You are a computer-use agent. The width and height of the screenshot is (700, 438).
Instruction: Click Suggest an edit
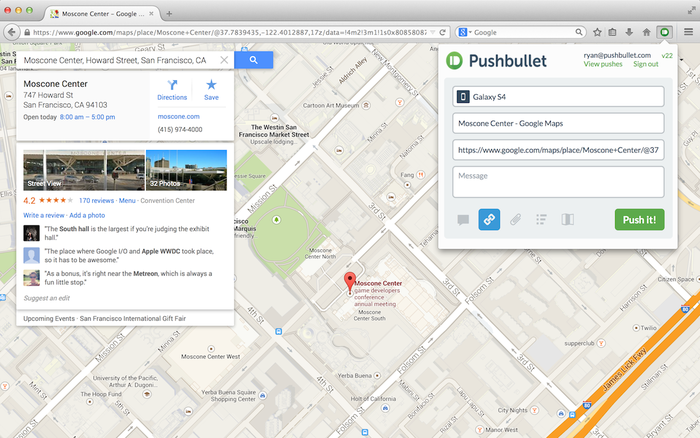(46, 298)
